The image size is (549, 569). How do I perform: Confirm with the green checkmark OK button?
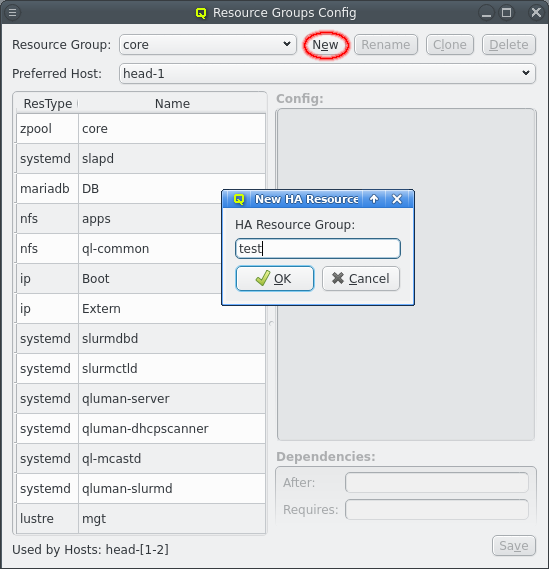click(x=275, y=278)
